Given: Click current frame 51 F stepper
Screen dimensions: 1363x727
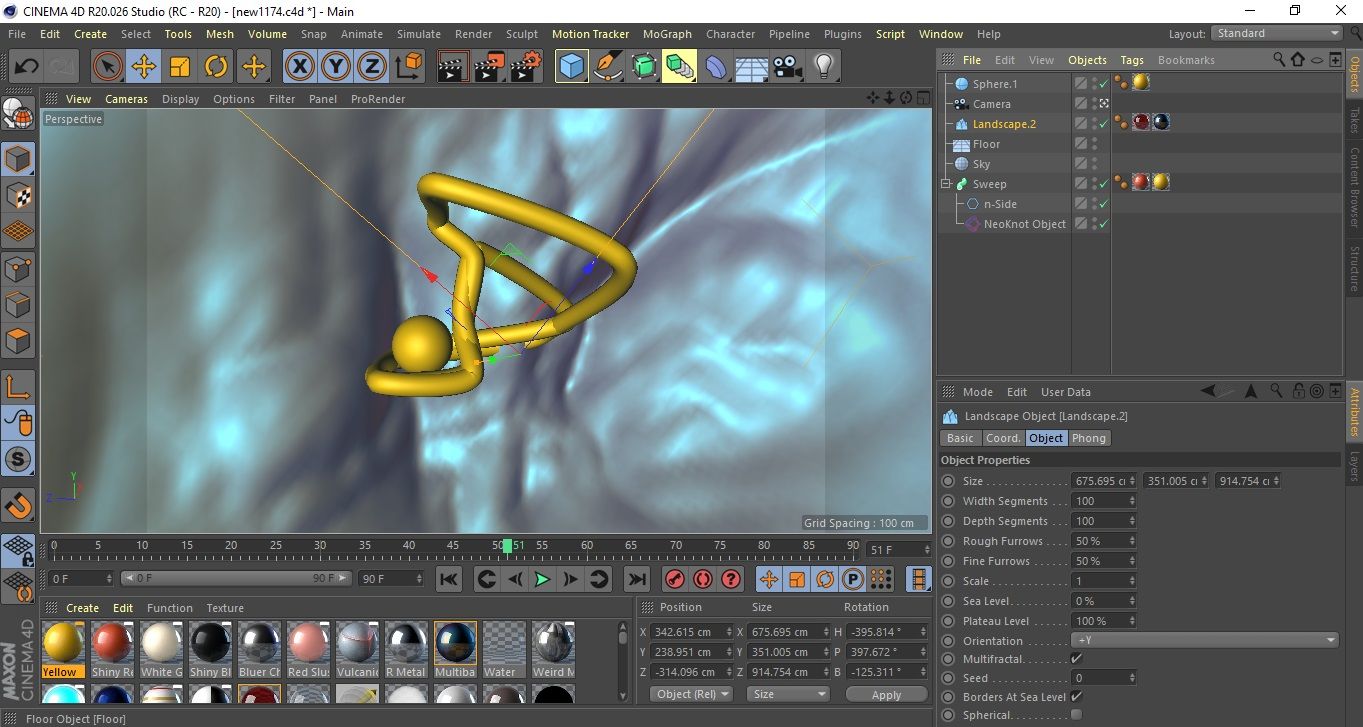Looking at the screenshot, I should point(926,550).
